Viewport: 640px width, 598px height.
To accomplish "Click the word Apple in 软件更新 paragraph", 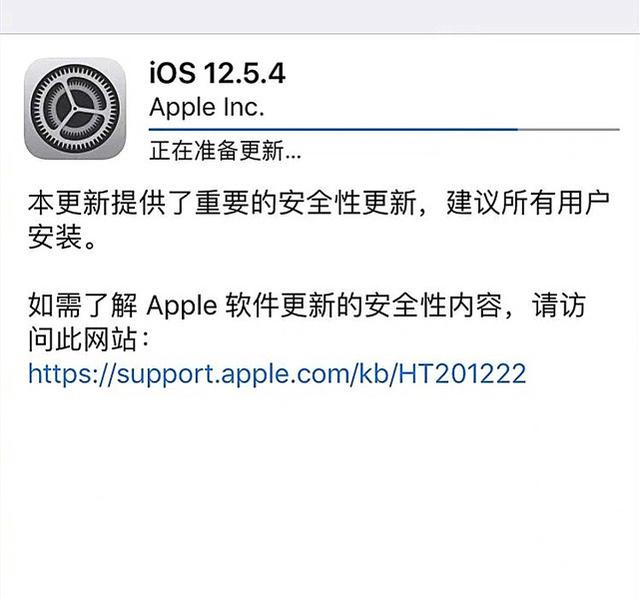I will [182, 305].
